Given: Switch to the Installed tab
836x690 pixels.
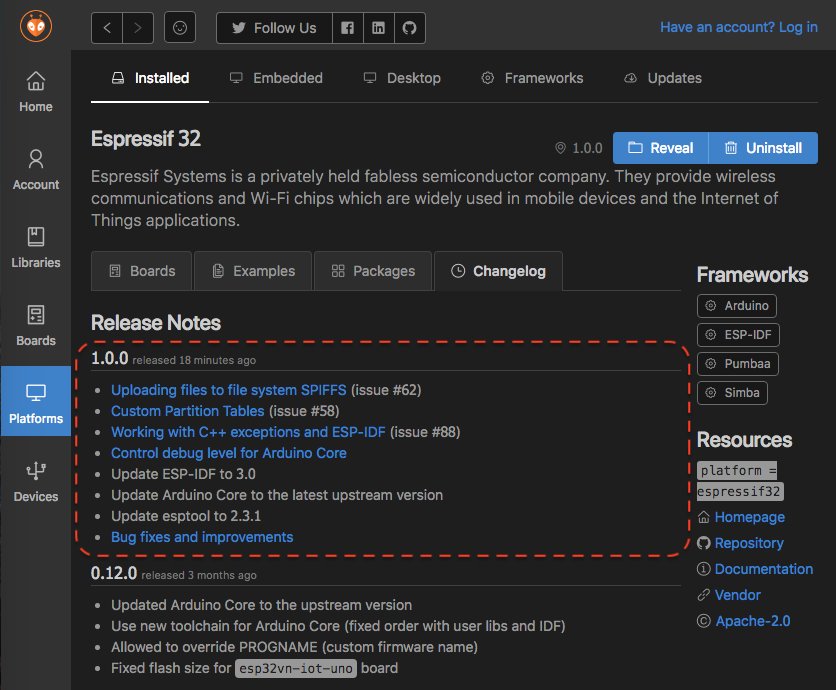Looking at the screenshot, I should 150,78.
